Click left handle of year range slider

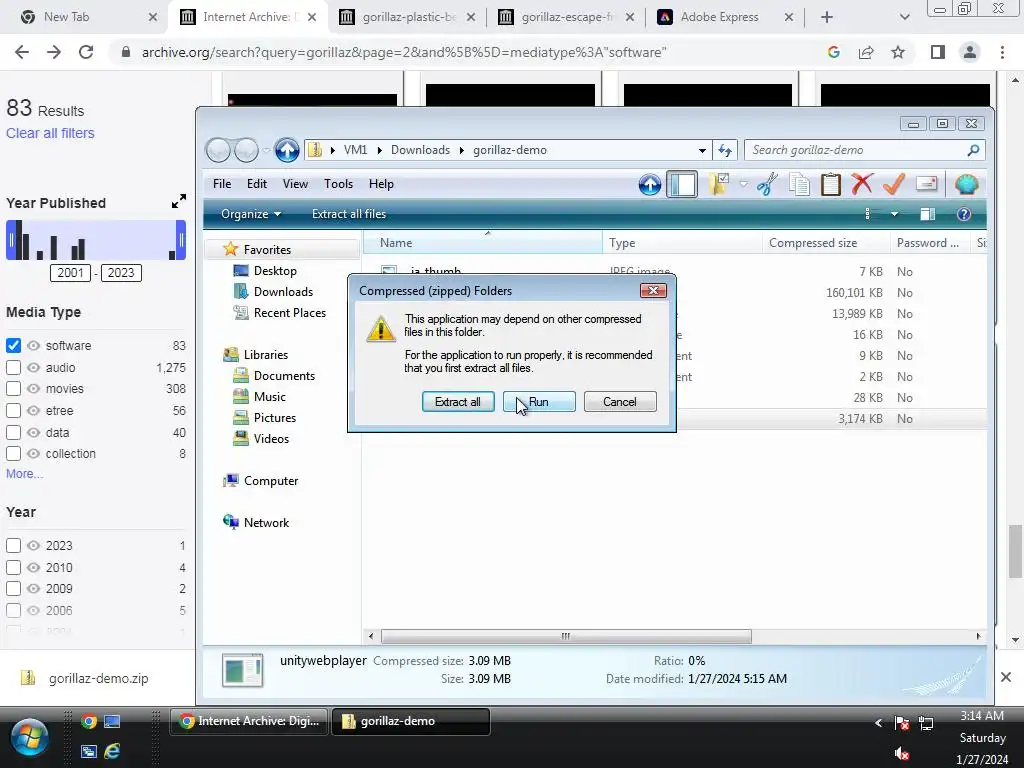click(10, 240)
